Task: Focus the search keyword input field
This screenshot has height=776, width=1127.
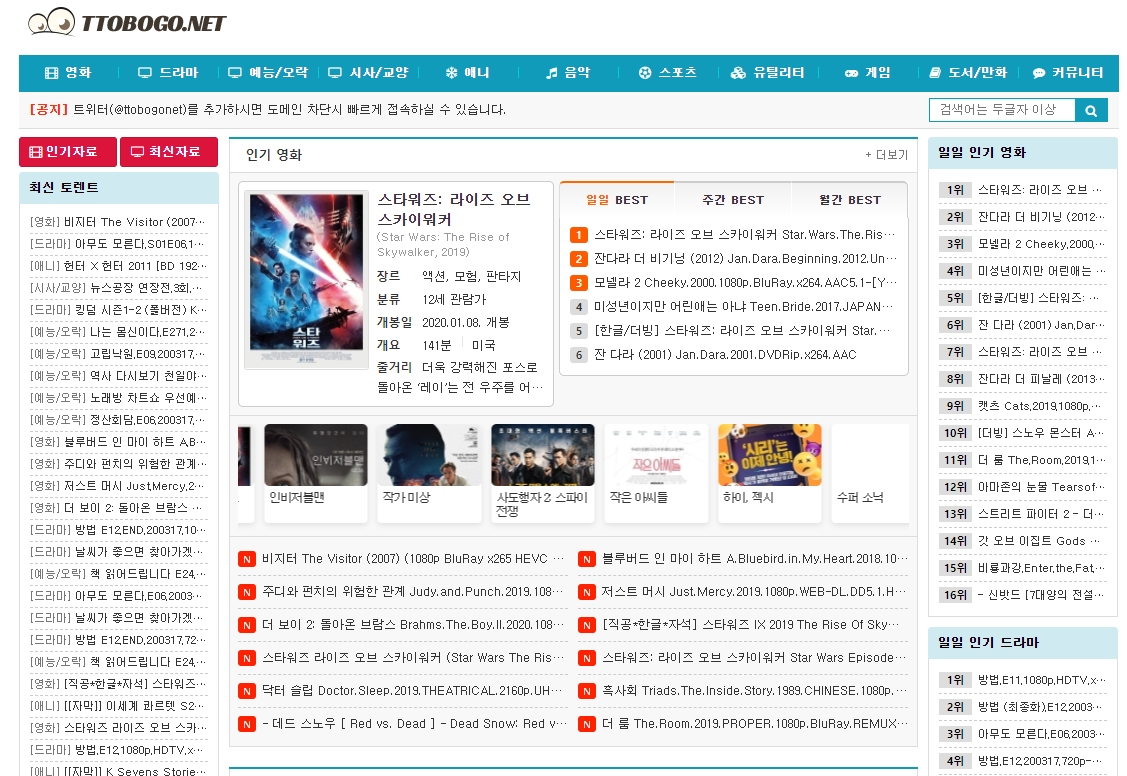Action: coord(1002,110)
